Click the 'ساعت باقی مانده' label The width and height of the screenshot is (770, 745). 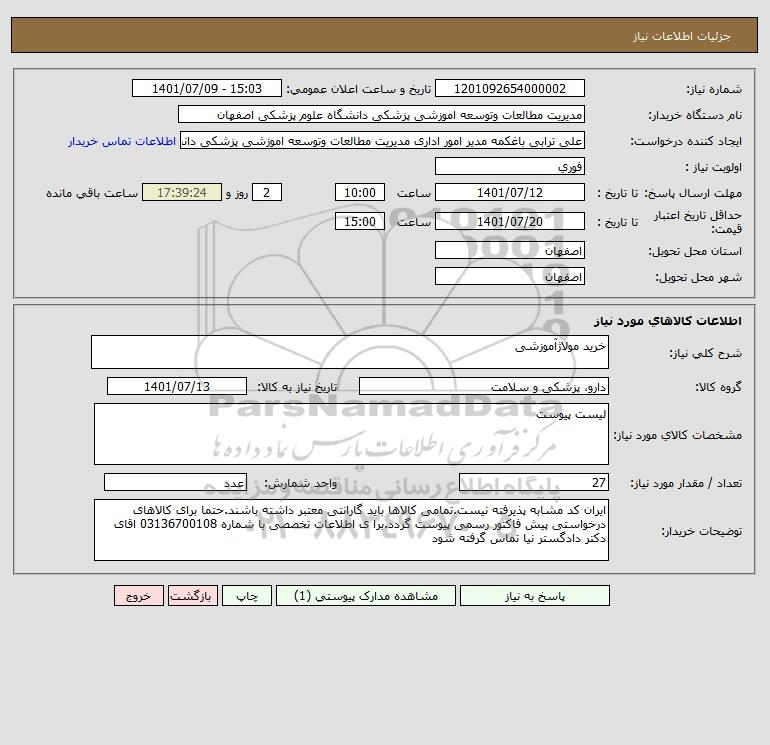pyautogui.click(x=92, y=193)
